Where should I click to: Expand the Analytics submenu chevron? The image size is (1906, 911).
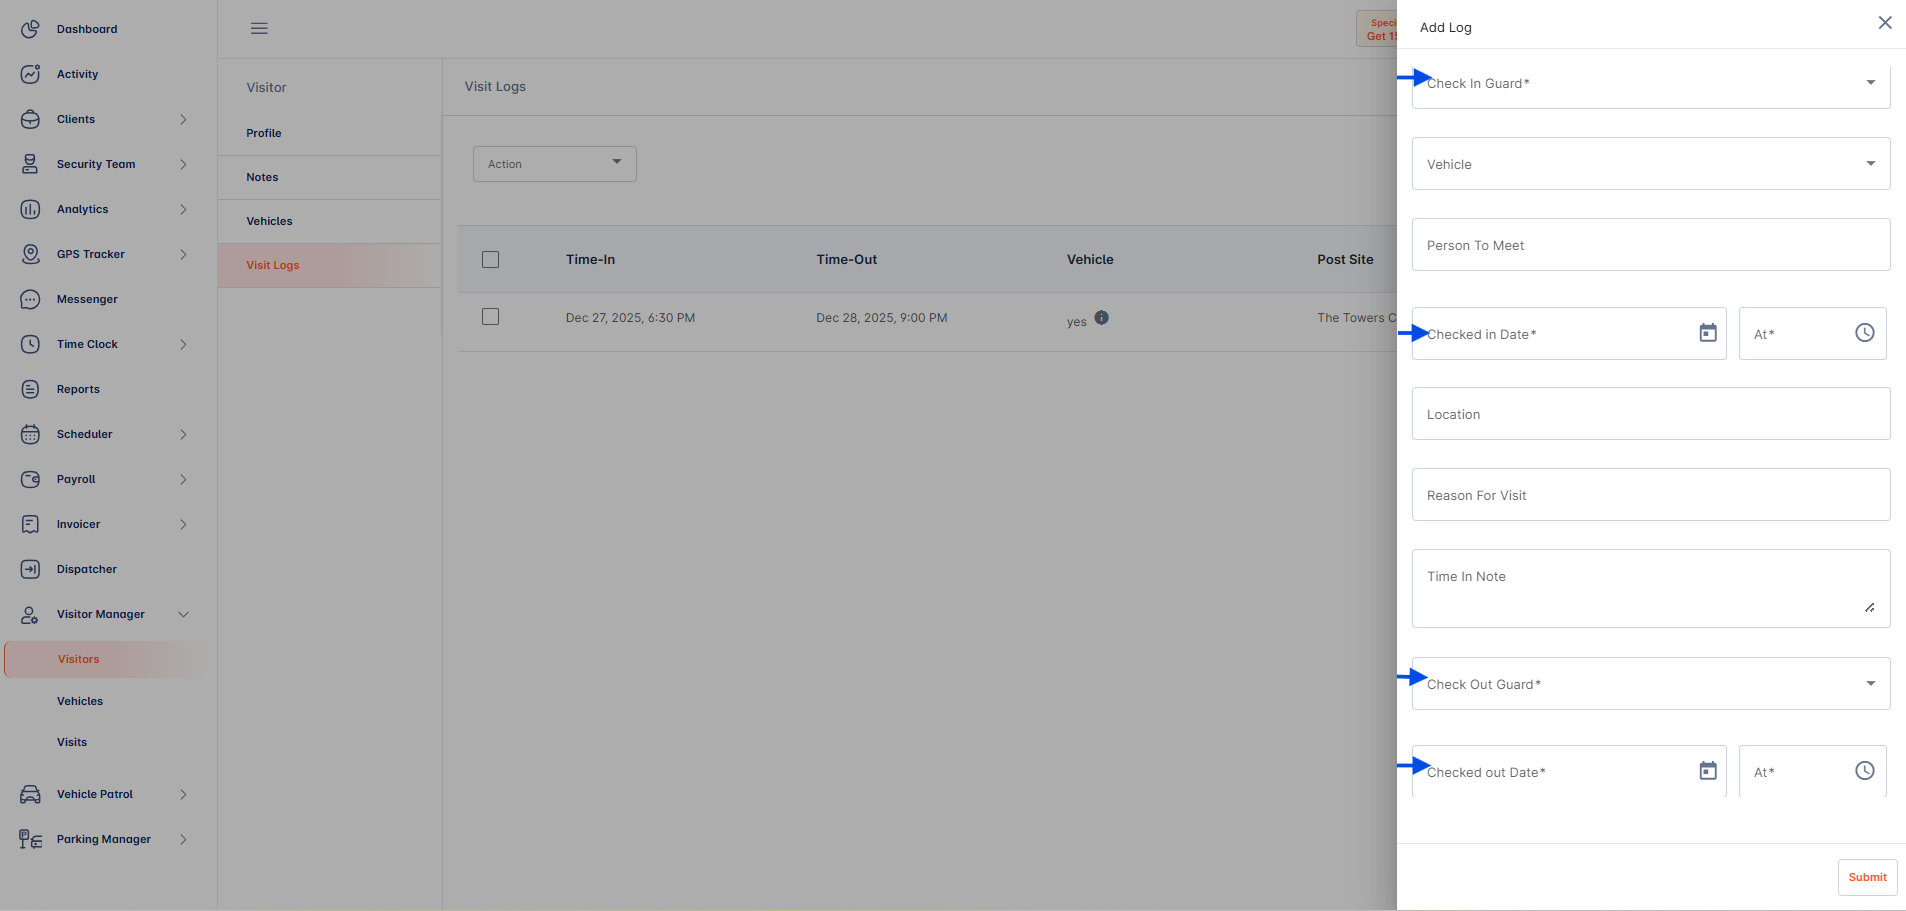click(x=183, y=209)
